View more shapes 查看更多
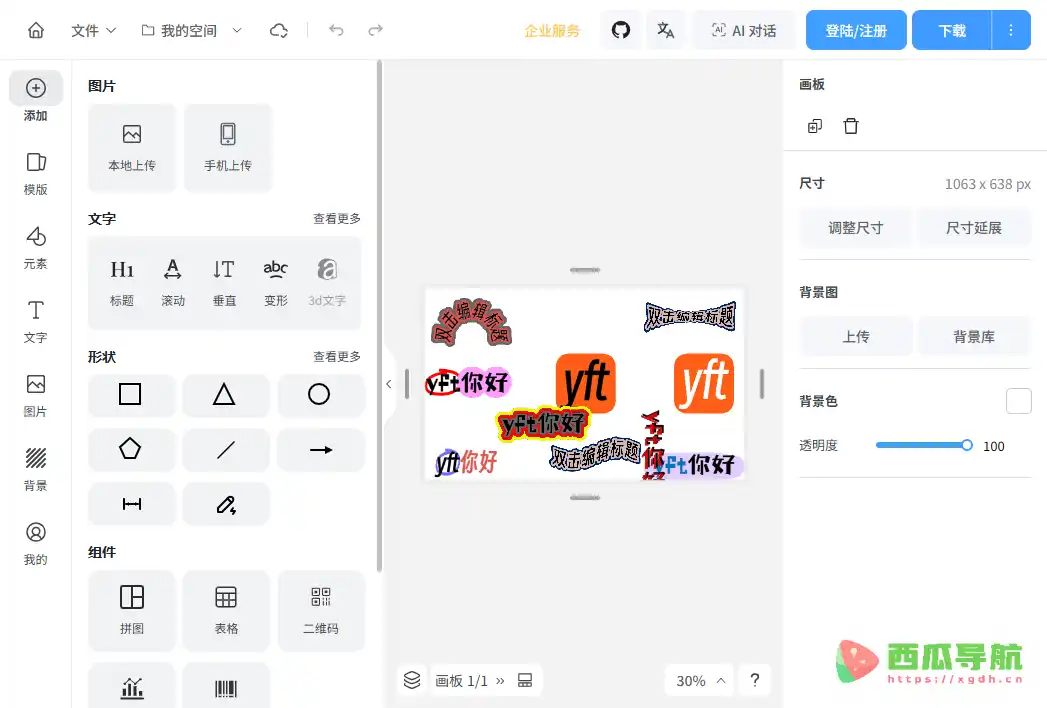Viewport: 1047px width, 708px height. [x=337, y=357]
